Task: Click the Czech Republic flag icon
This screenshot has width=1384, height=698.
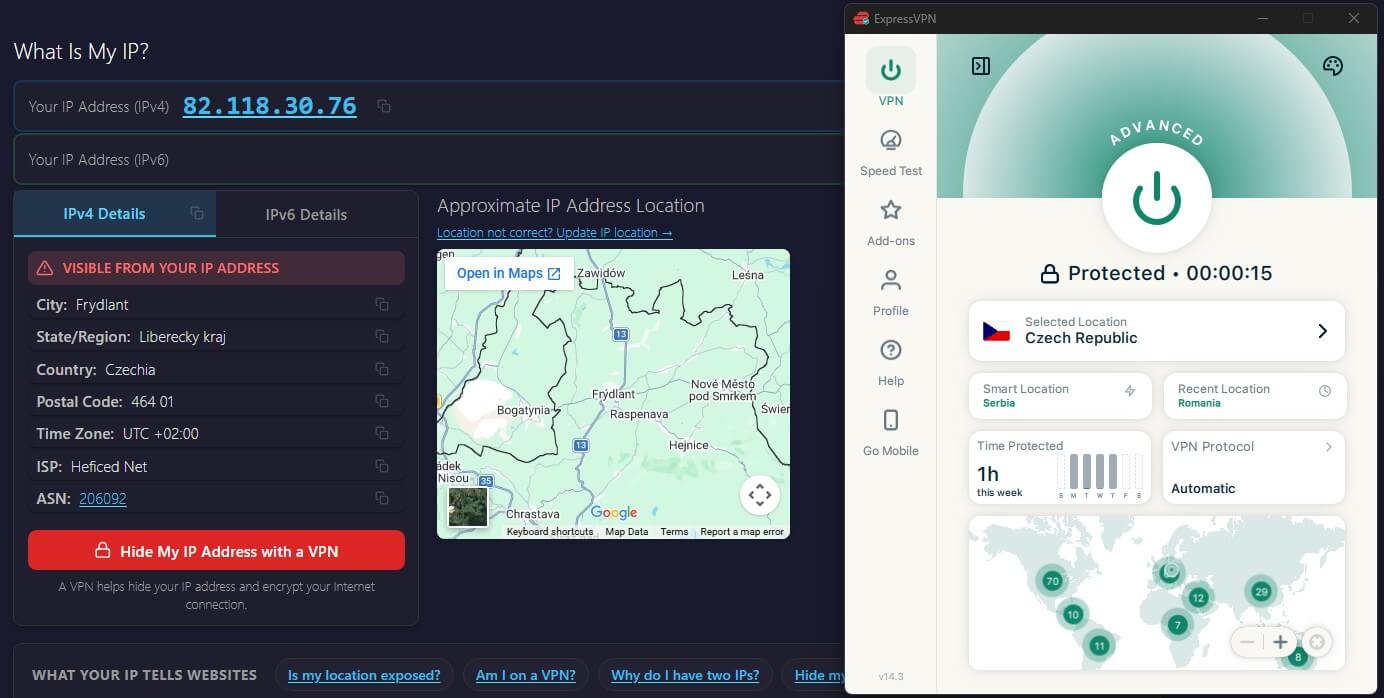Action: tap(996, 331)
